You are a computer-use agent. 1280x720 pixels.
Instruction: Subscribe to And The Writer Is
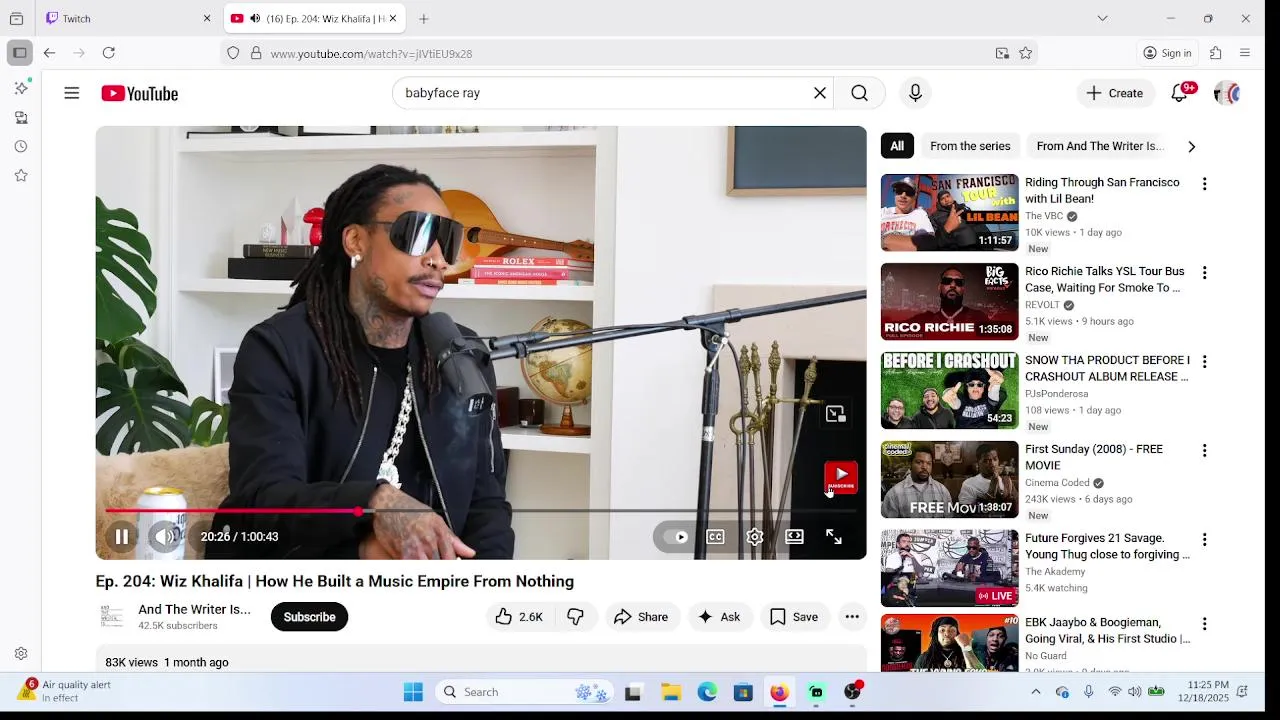pos(309,617)
